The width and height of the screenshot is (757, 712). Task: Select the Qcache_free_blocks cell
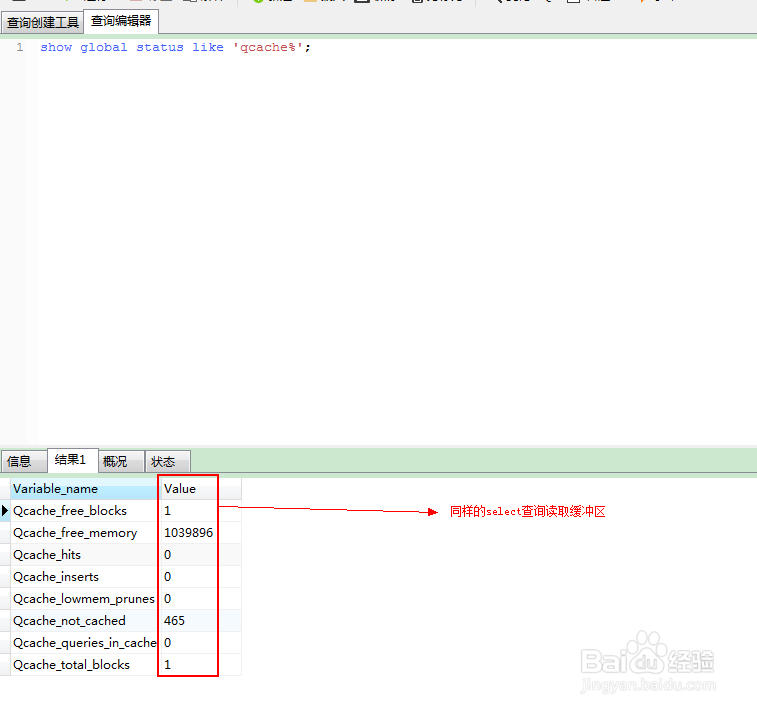(85, 511)
